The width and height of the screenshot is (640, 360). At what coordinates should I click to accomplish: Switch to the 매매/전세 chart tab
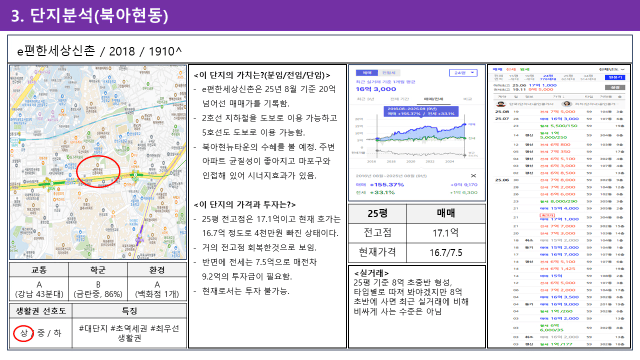433,99
